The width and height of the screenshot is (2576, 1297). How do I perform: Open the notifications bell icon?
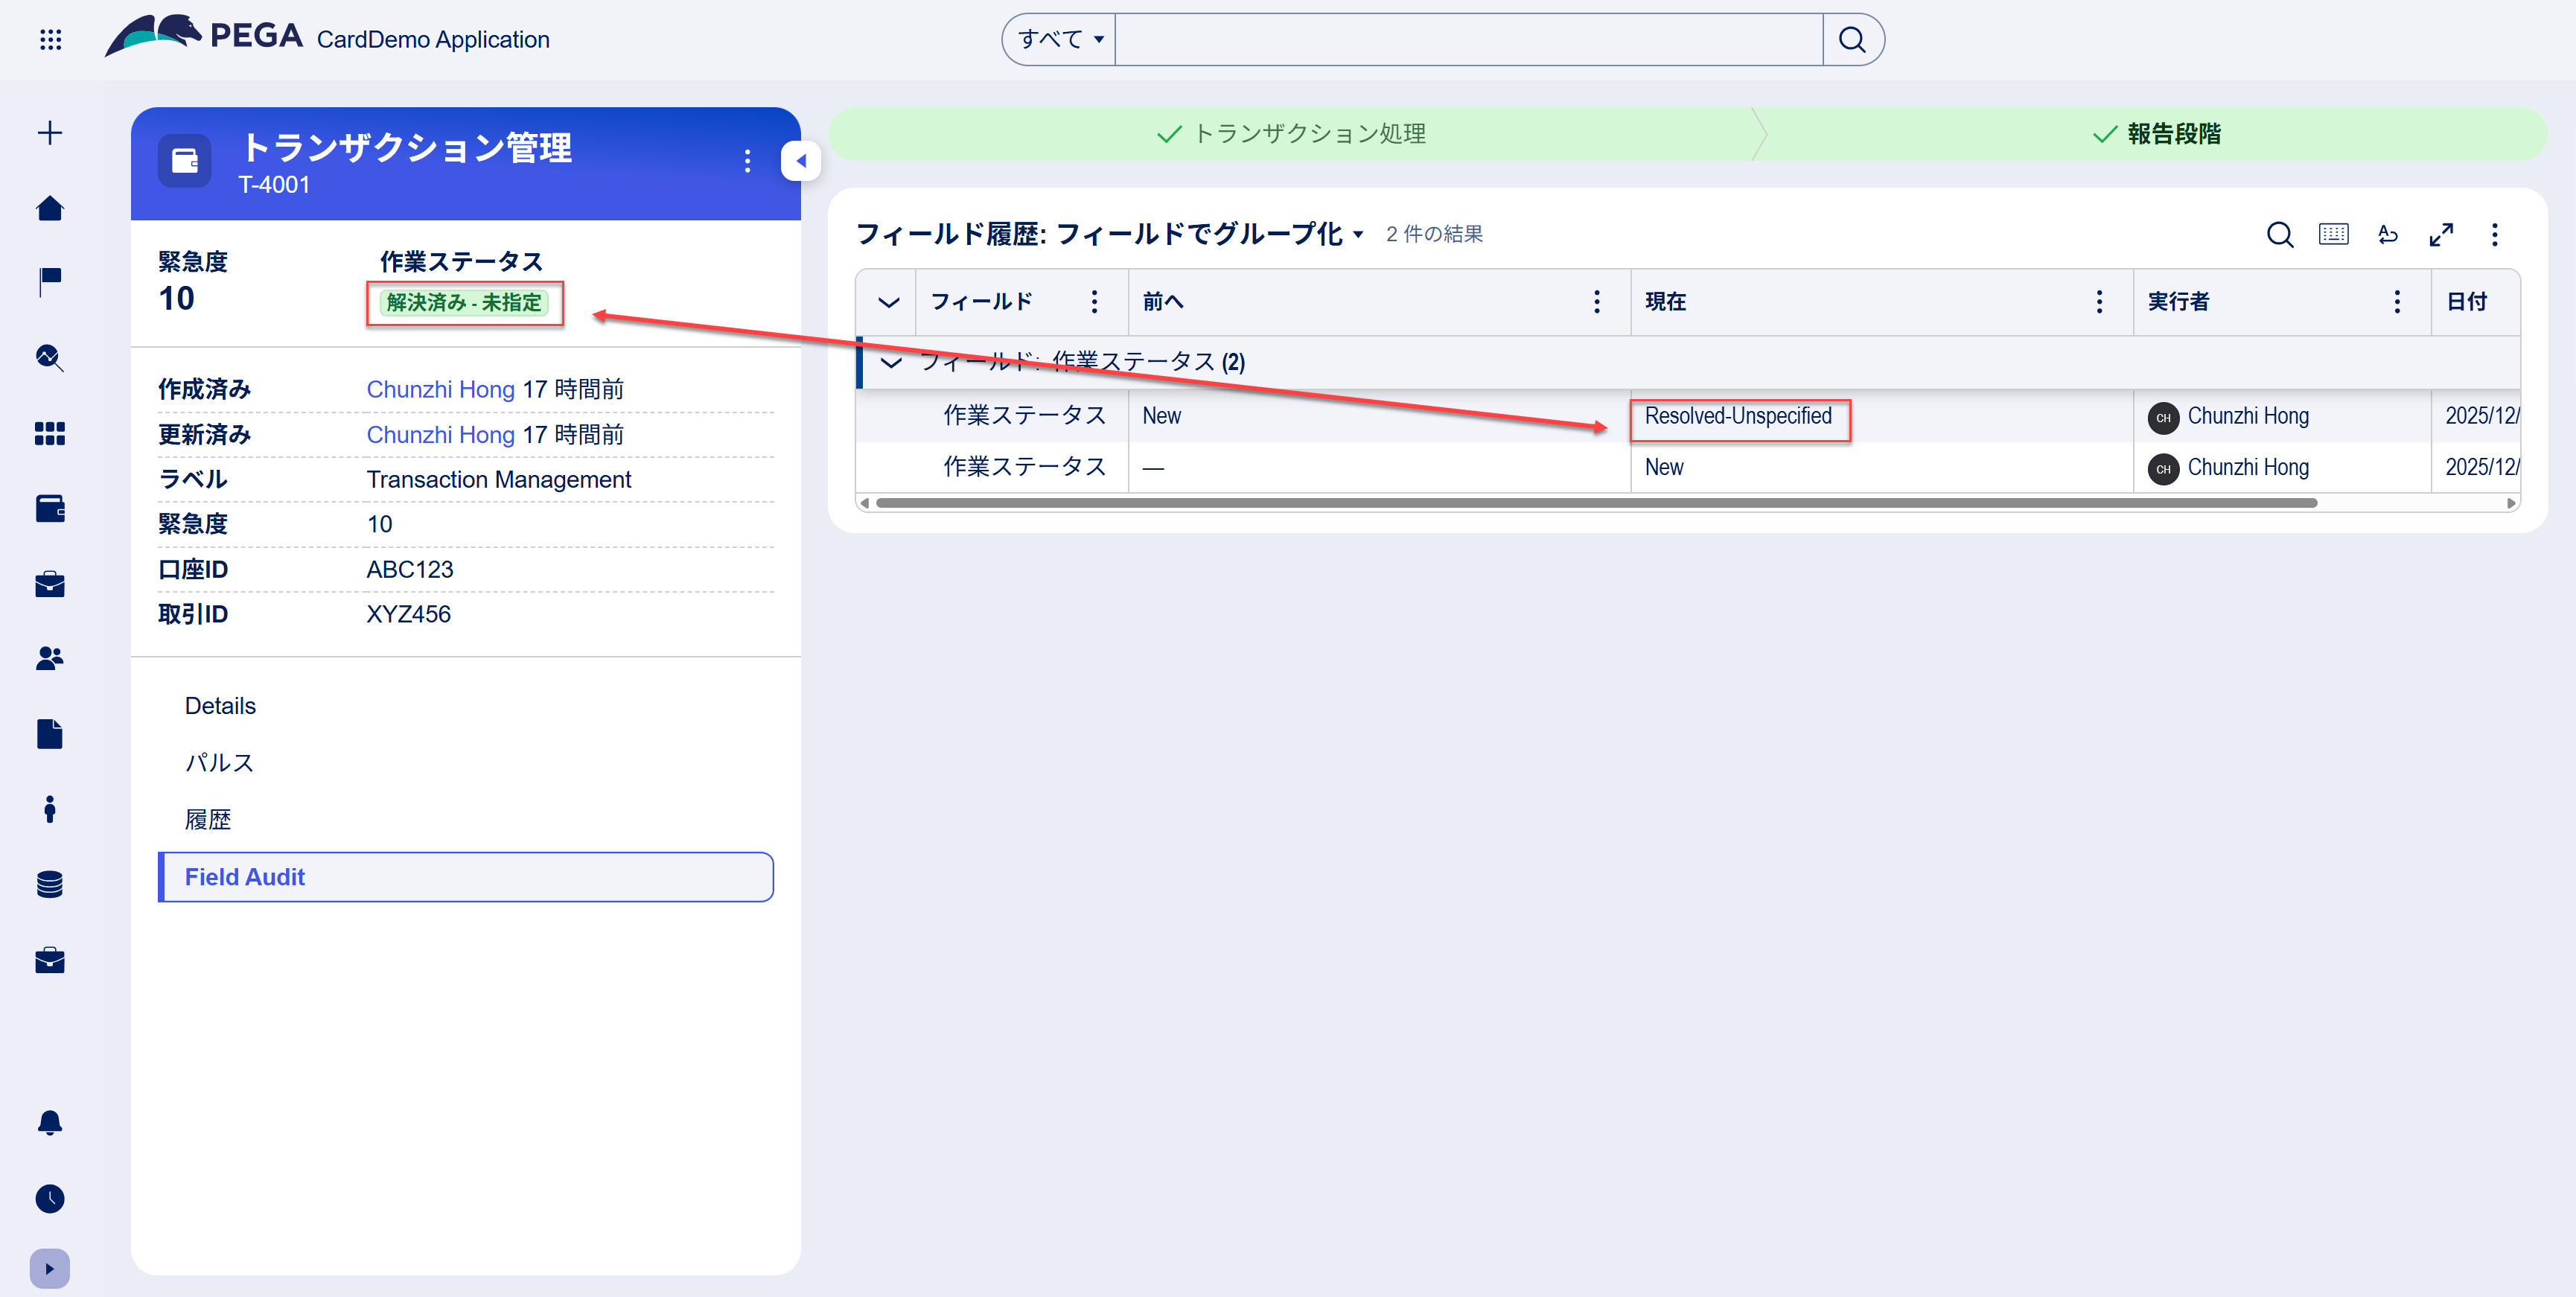49,1123
